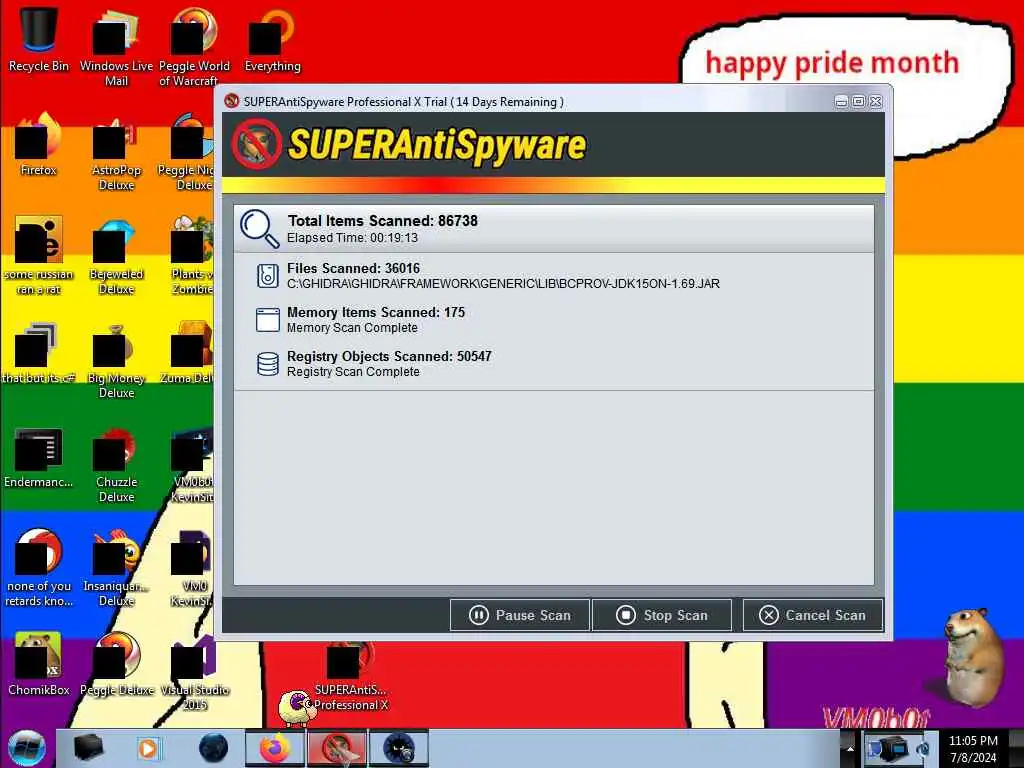
Task: Open Bejeweled Deluxe desktop shortcut
Action: 116,256
